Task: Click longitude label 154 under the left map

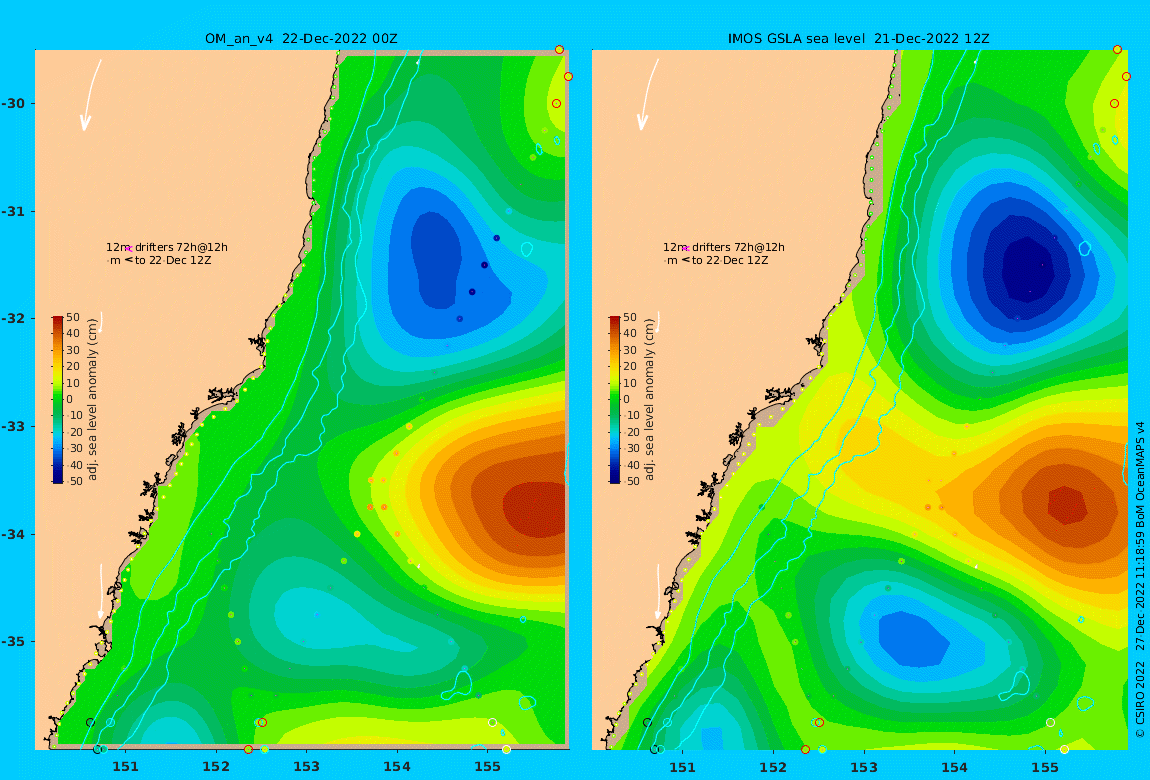Action: click(x=397, y=768)
